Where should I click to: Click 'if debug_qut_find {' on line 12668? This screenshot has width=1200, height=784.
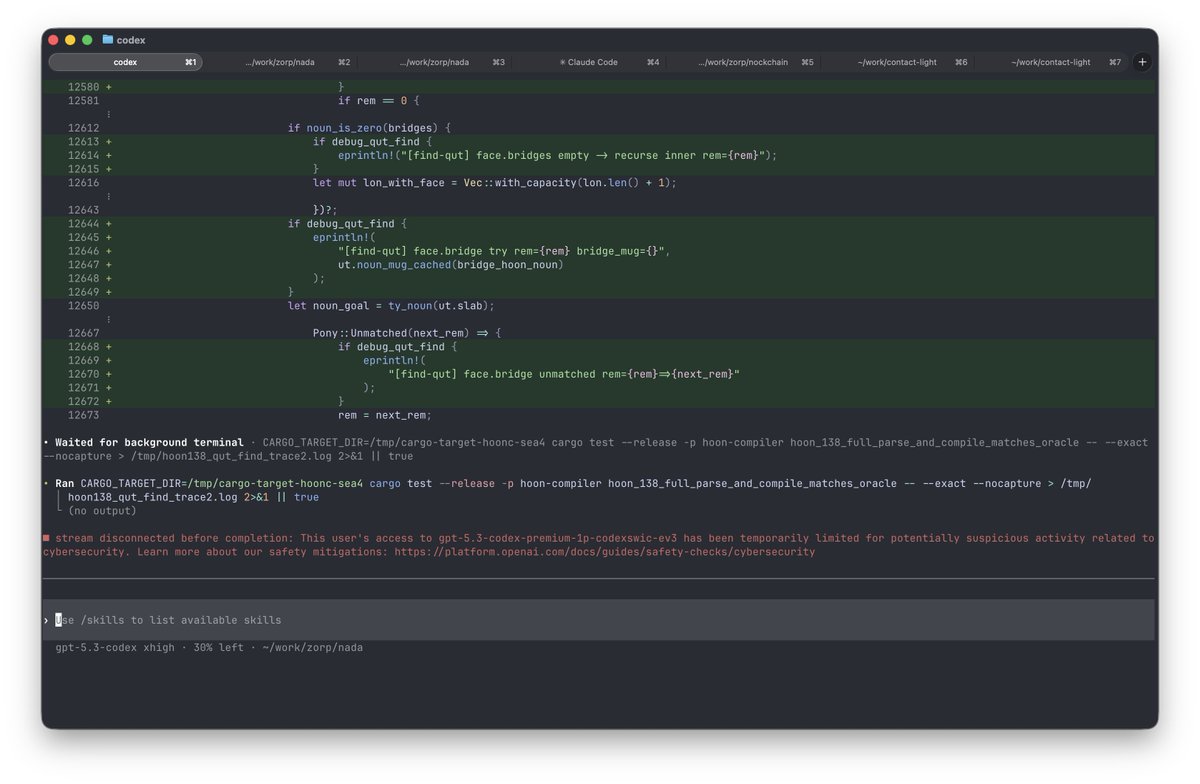click(397, 347)
